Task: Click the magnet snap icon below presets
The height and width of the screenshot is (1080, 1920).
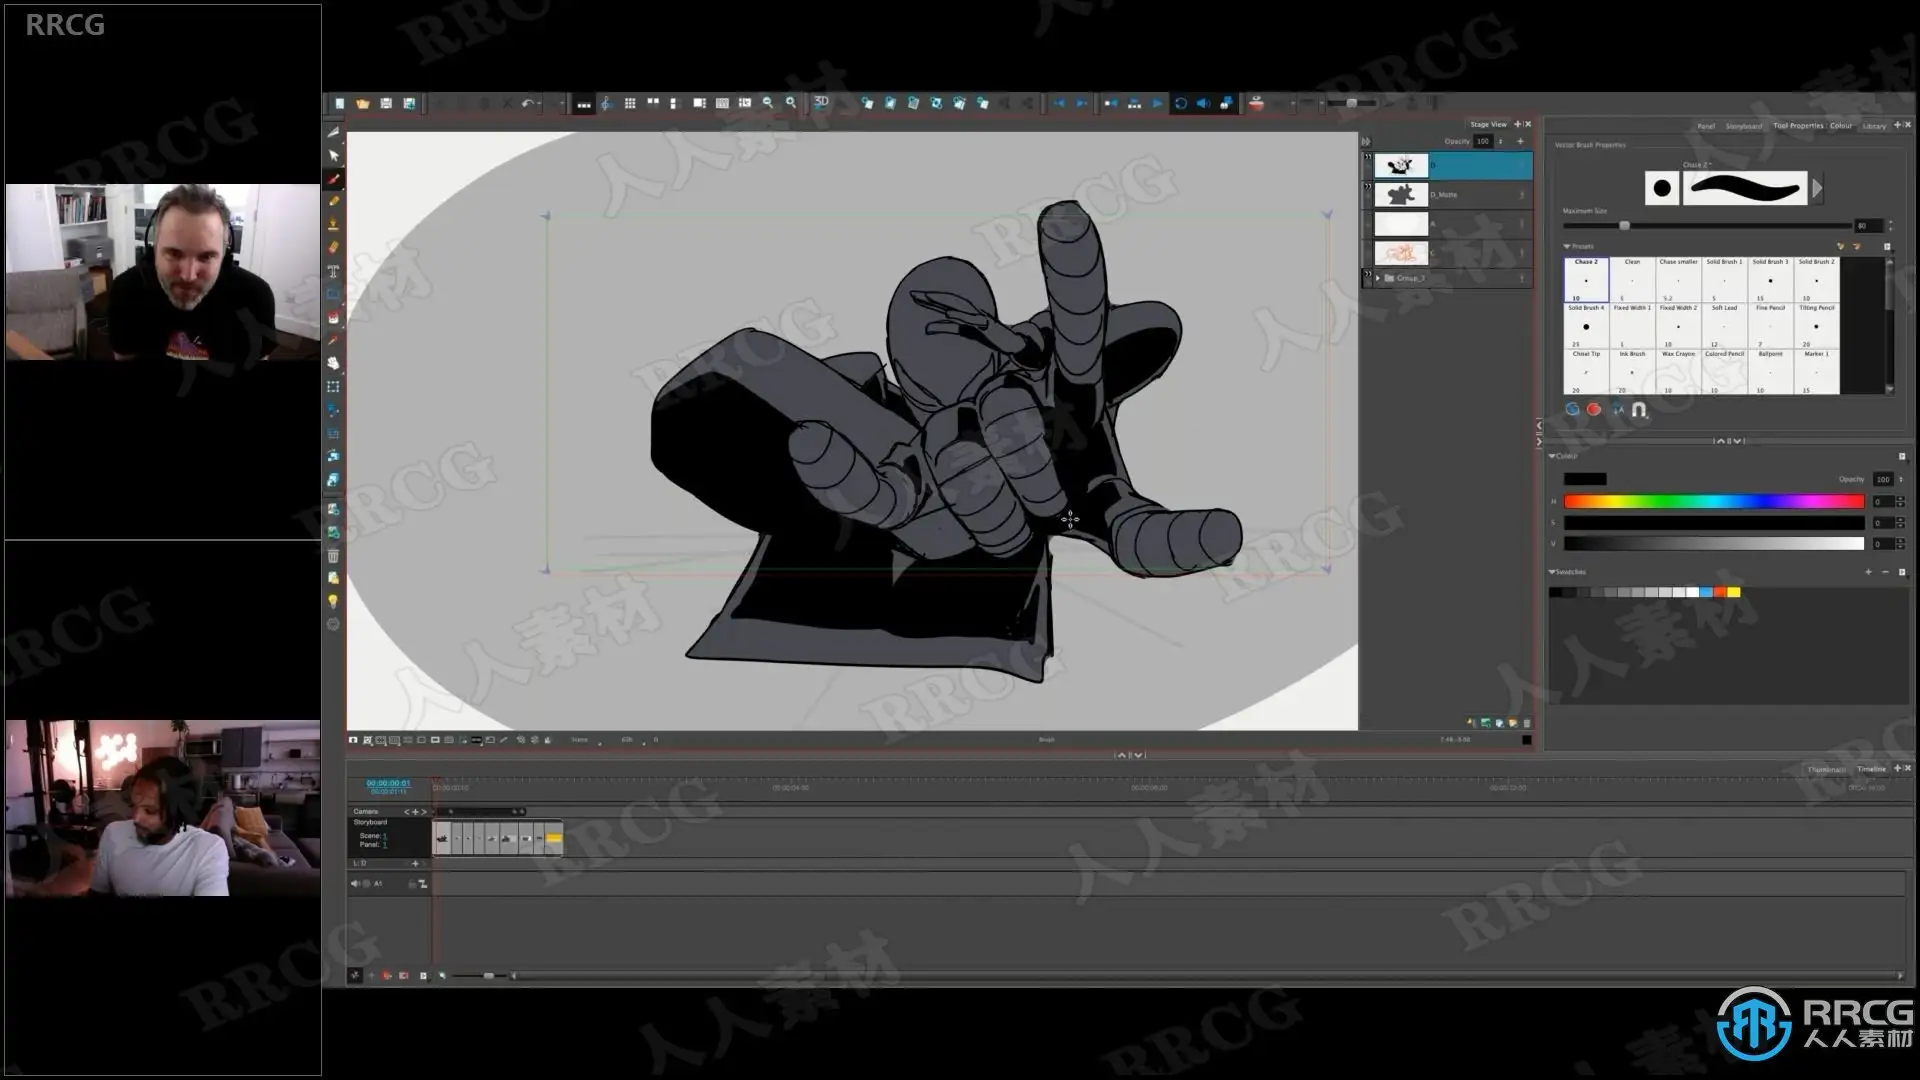Action: tap(1638, 410)
